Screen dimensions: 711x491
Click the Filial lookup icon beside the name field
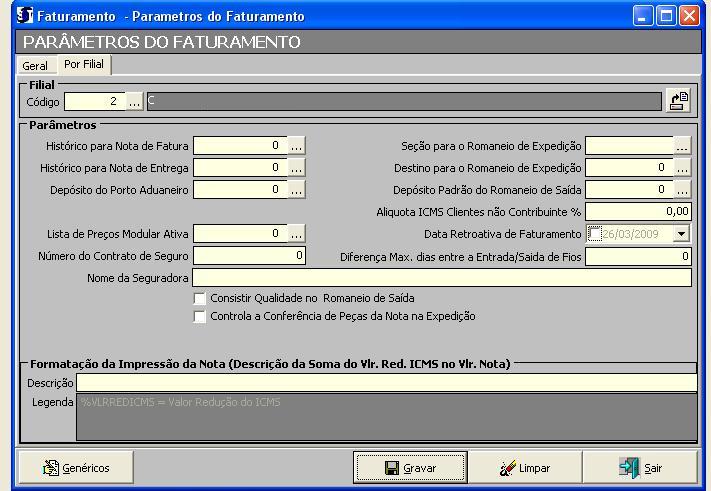point(679,101)
